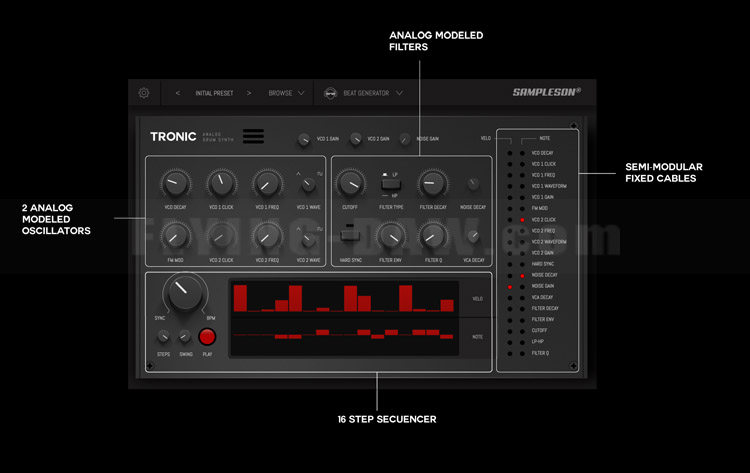Click the VCO 1 Wave selector knob
The image size is (750, 473).
(309, 185)
